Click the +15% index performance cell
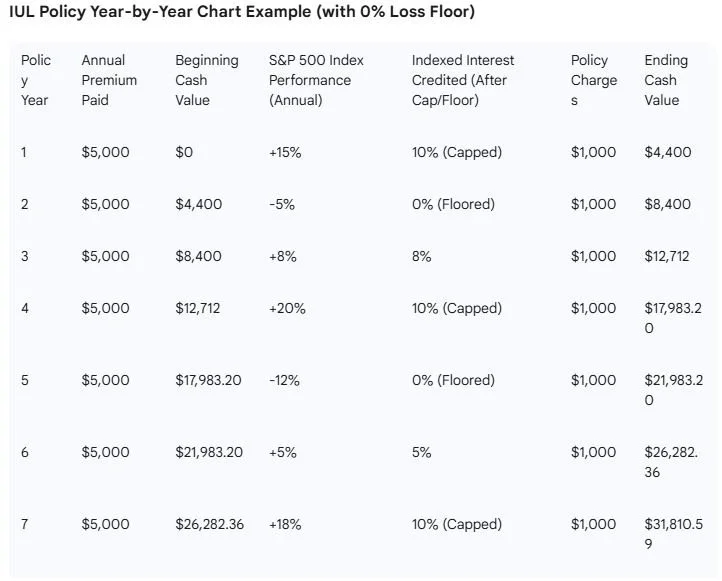Screen dimensions: 722x581 point(285,152)
